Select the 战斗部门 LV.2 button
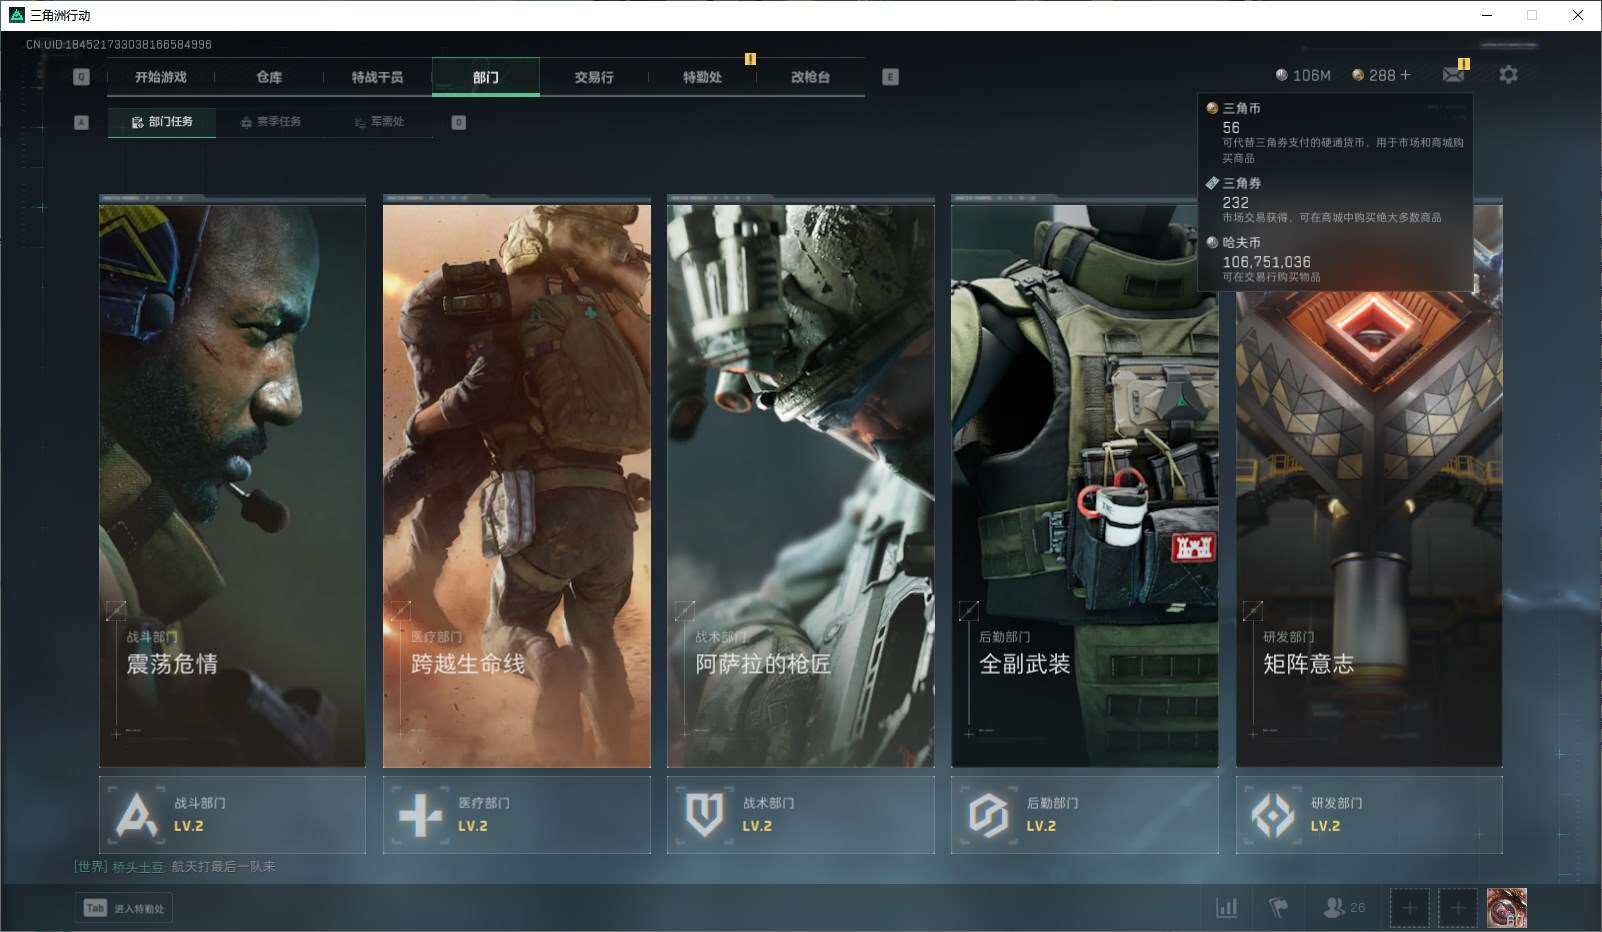Image resolution: width=1602 pixels, height=932 pixels. [x=232, y=815]
